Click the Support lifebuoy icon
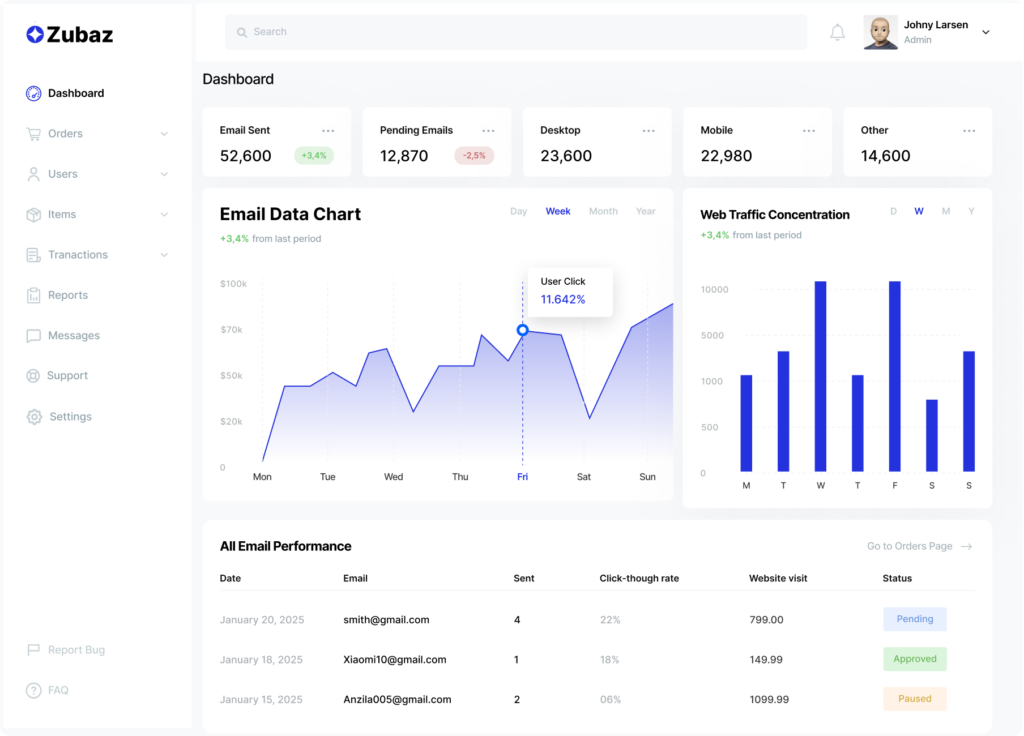The image size is (1024, 736). click(x=34, y=376)
